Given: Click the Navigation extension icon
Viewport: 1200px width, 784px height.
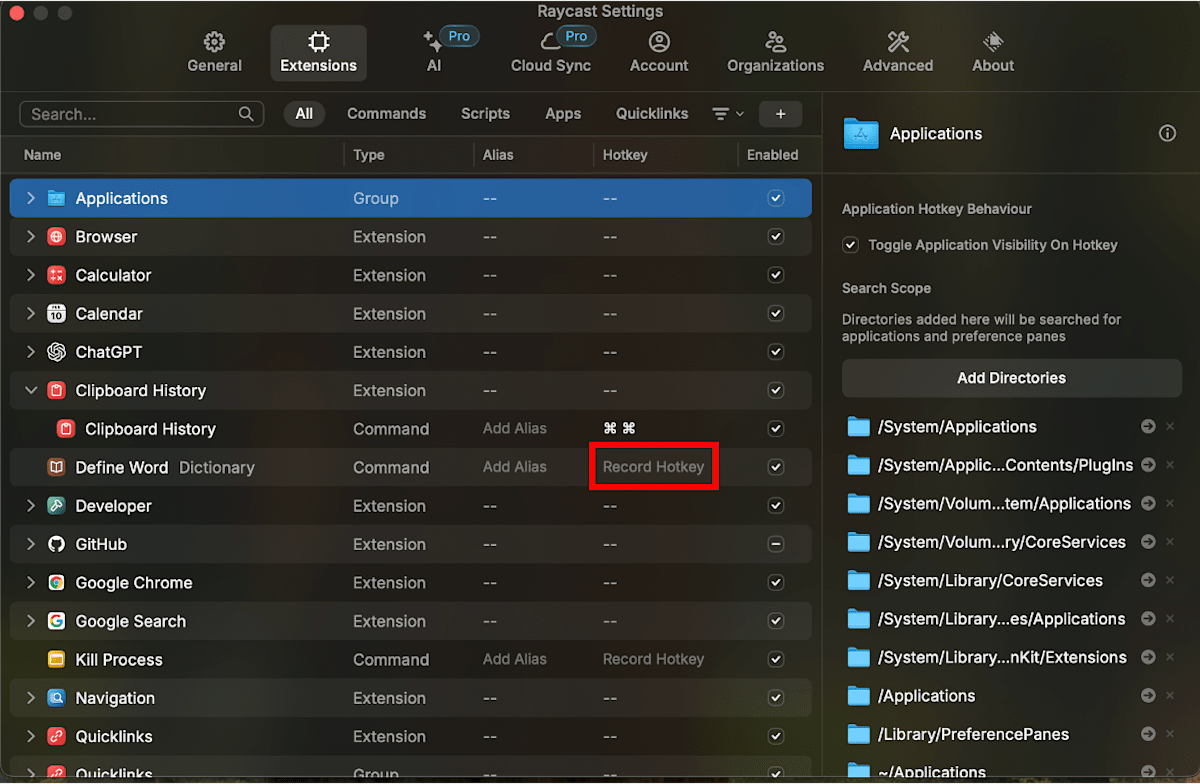Looking at the screenshot, I should (x=56, y=698).
